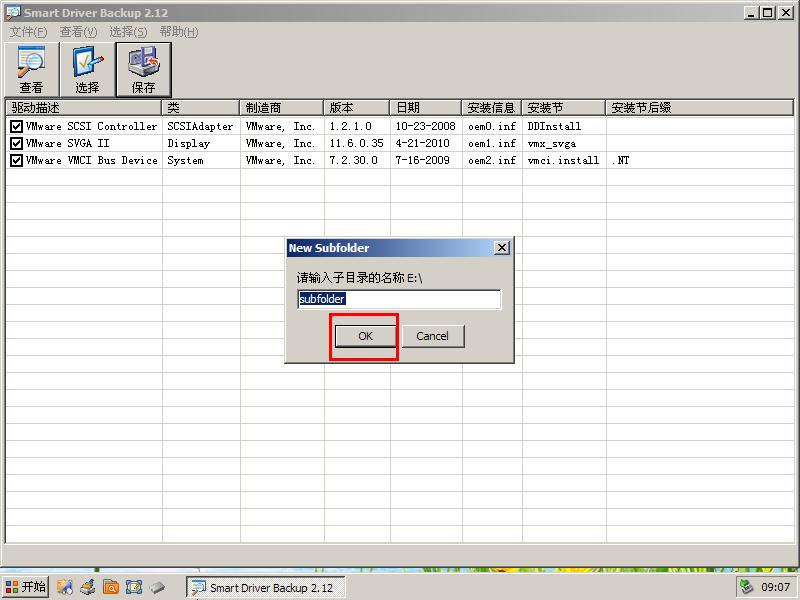The image size is (800, 600).
Task: Click date 10-23-2008 cell
Action: [426, 126]
